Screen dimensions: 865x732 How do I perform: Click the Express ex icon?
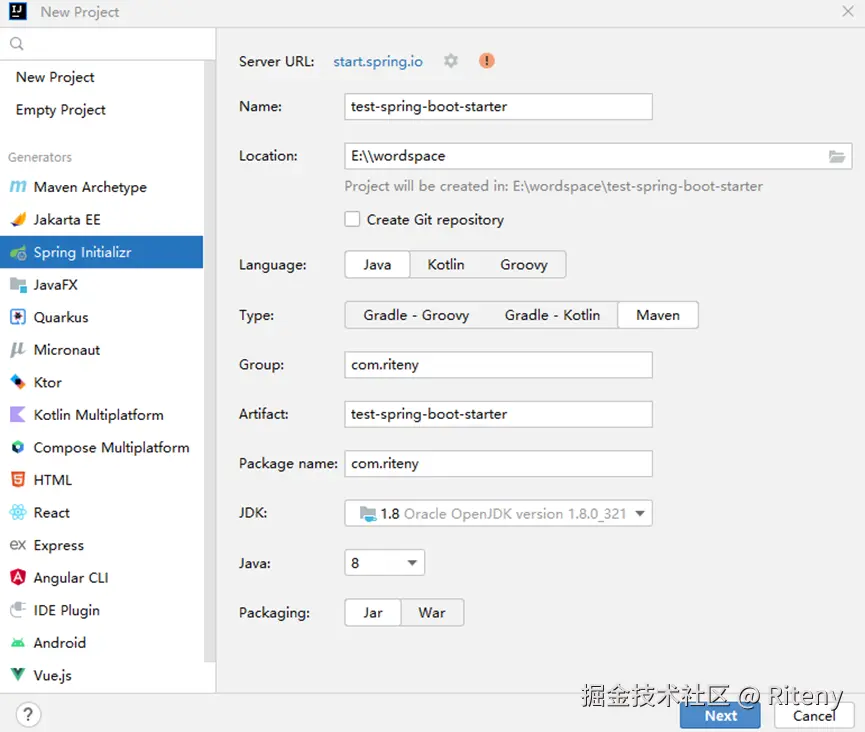pyautogui.click(x=18, y=545)
